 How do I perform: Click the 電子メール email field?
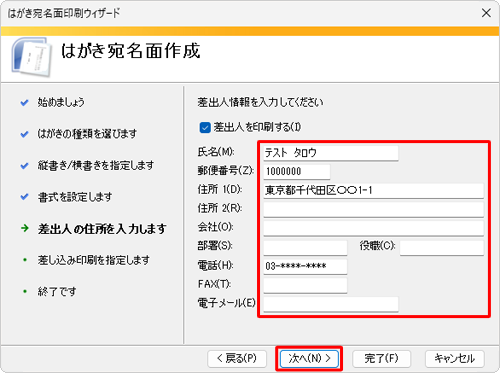[x=331, y=304]
